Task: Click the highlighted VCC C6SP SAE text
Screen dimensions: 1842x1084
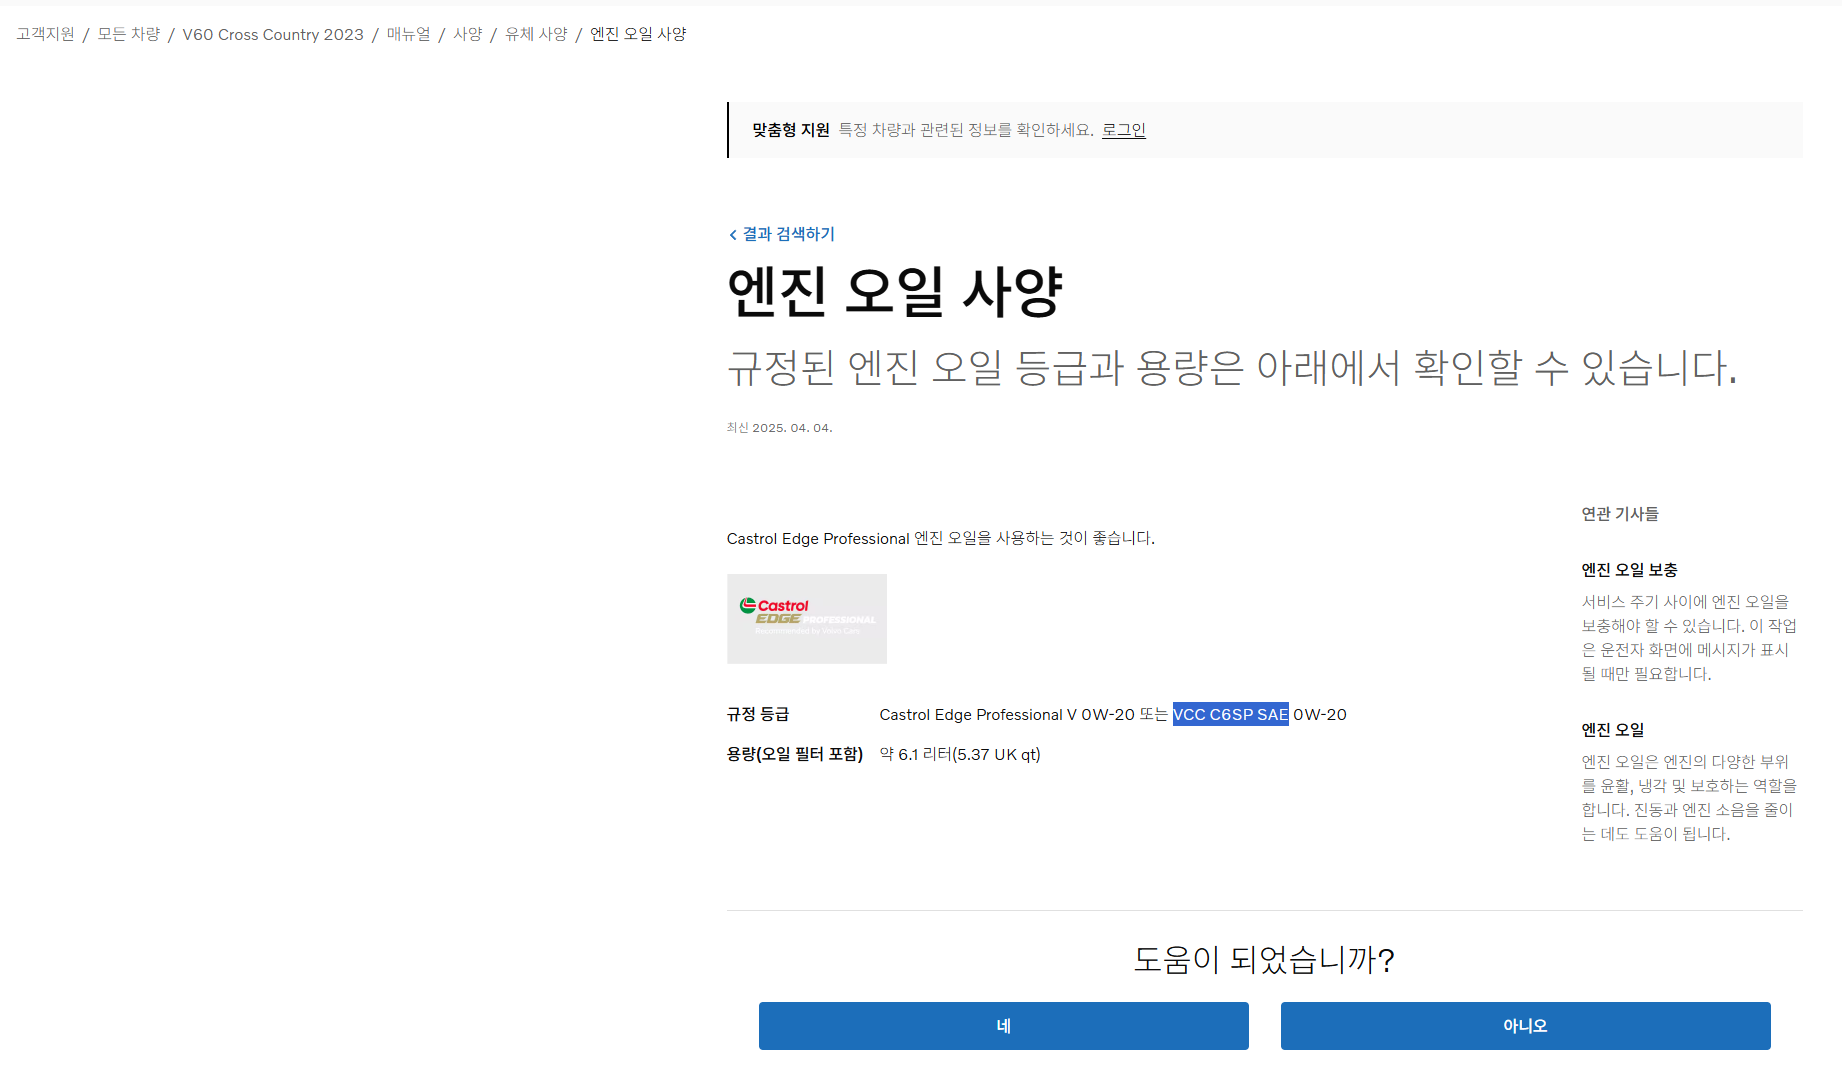Action: pyautogui.click(x=1230, y=714)
